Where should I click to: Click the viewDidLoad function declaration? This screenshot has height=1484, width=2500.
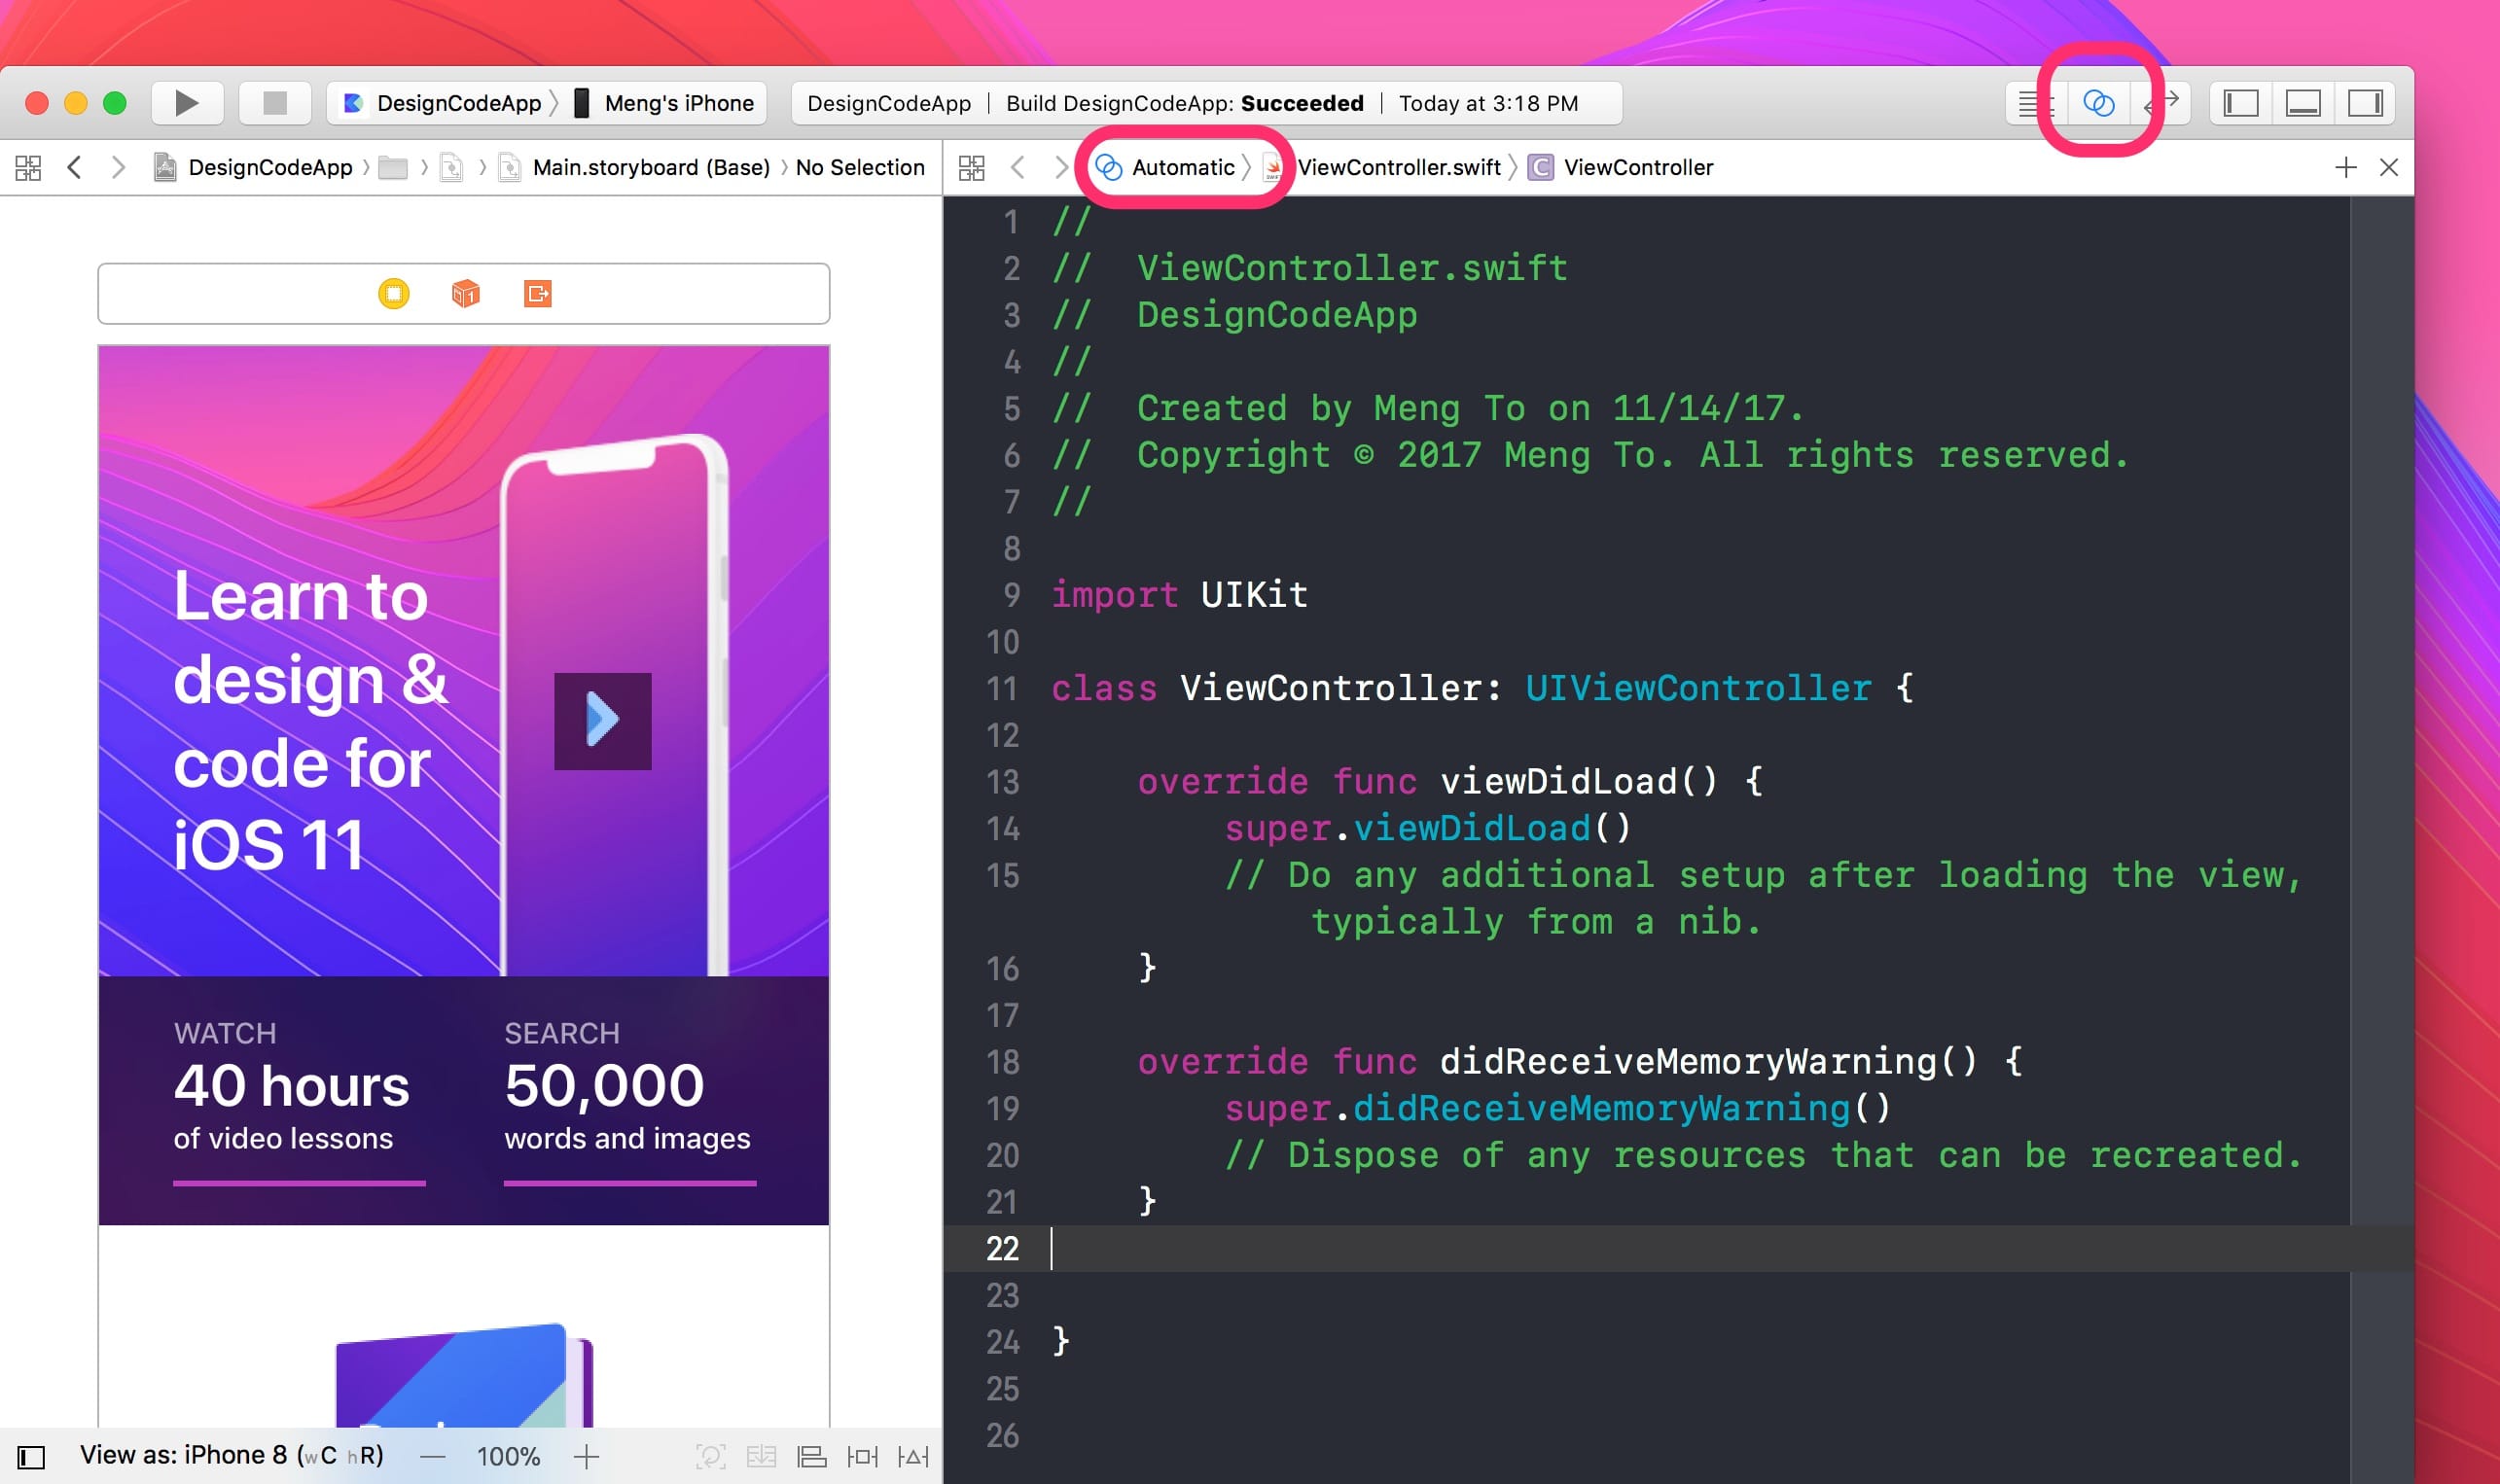(x=1449, y=782)
